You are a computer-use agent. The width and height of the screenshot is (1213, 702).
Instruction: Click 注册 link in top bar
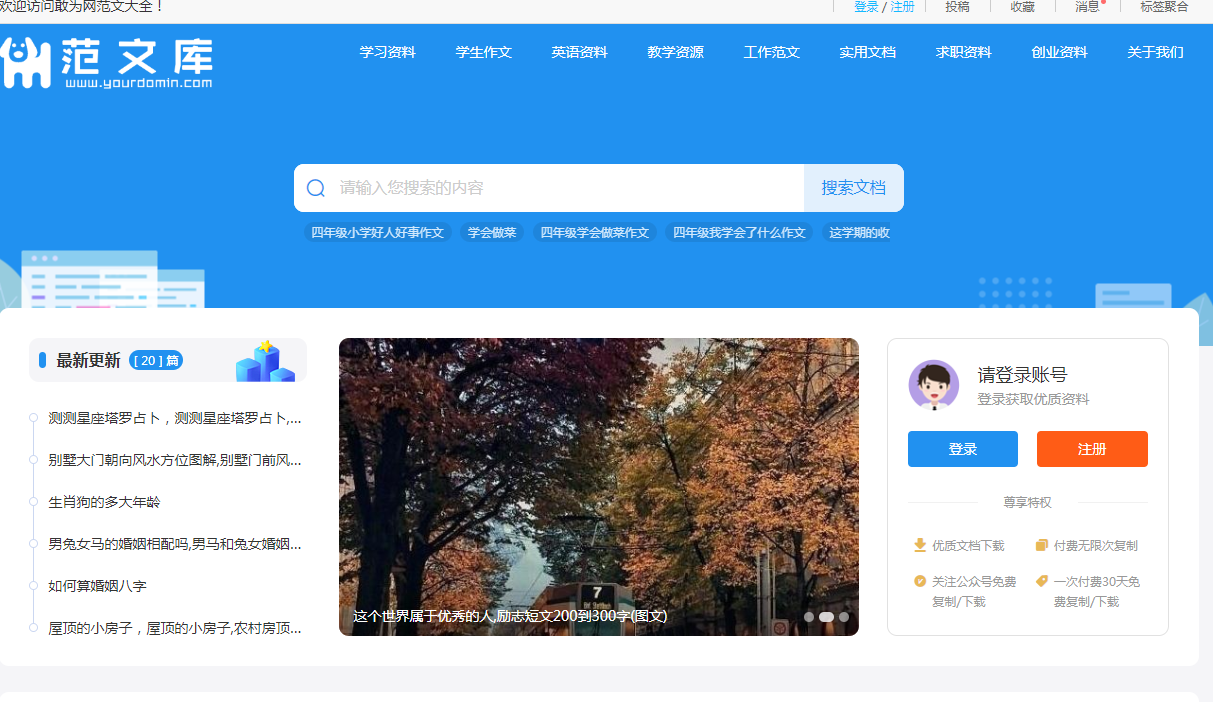tap(903, 7)
